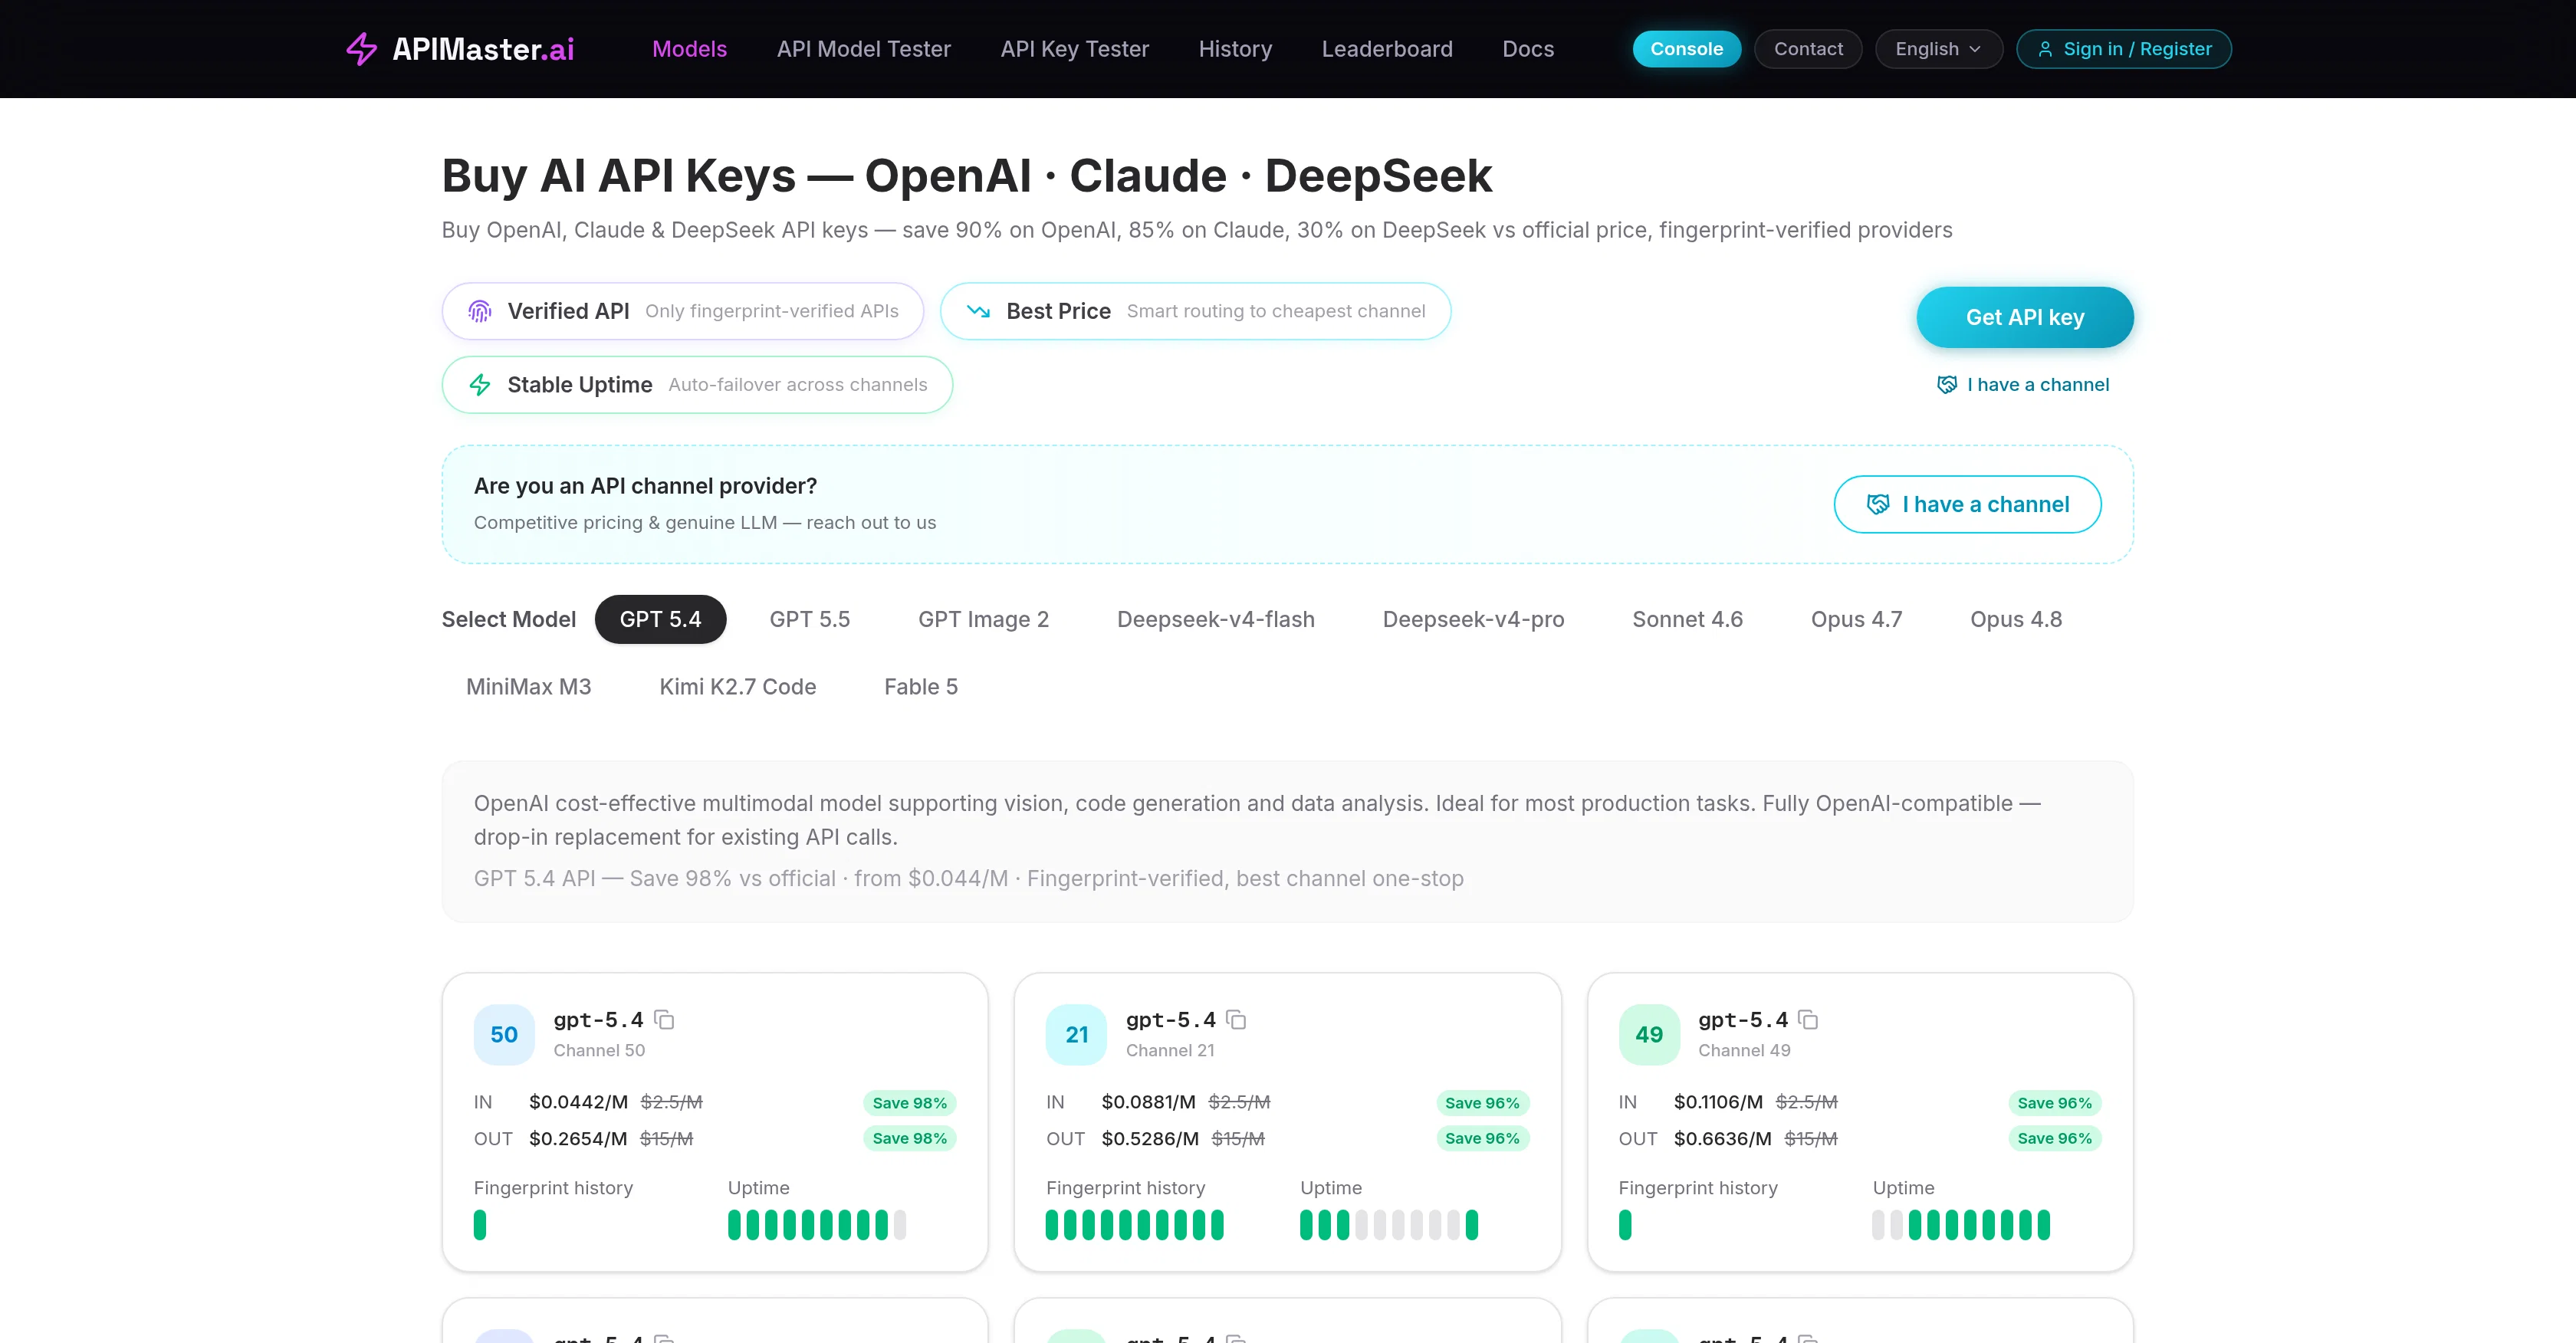Click 'Are you an API channel provider?' heading
The width and height of the screenshot is (2576, 1343).
[645, 486]
